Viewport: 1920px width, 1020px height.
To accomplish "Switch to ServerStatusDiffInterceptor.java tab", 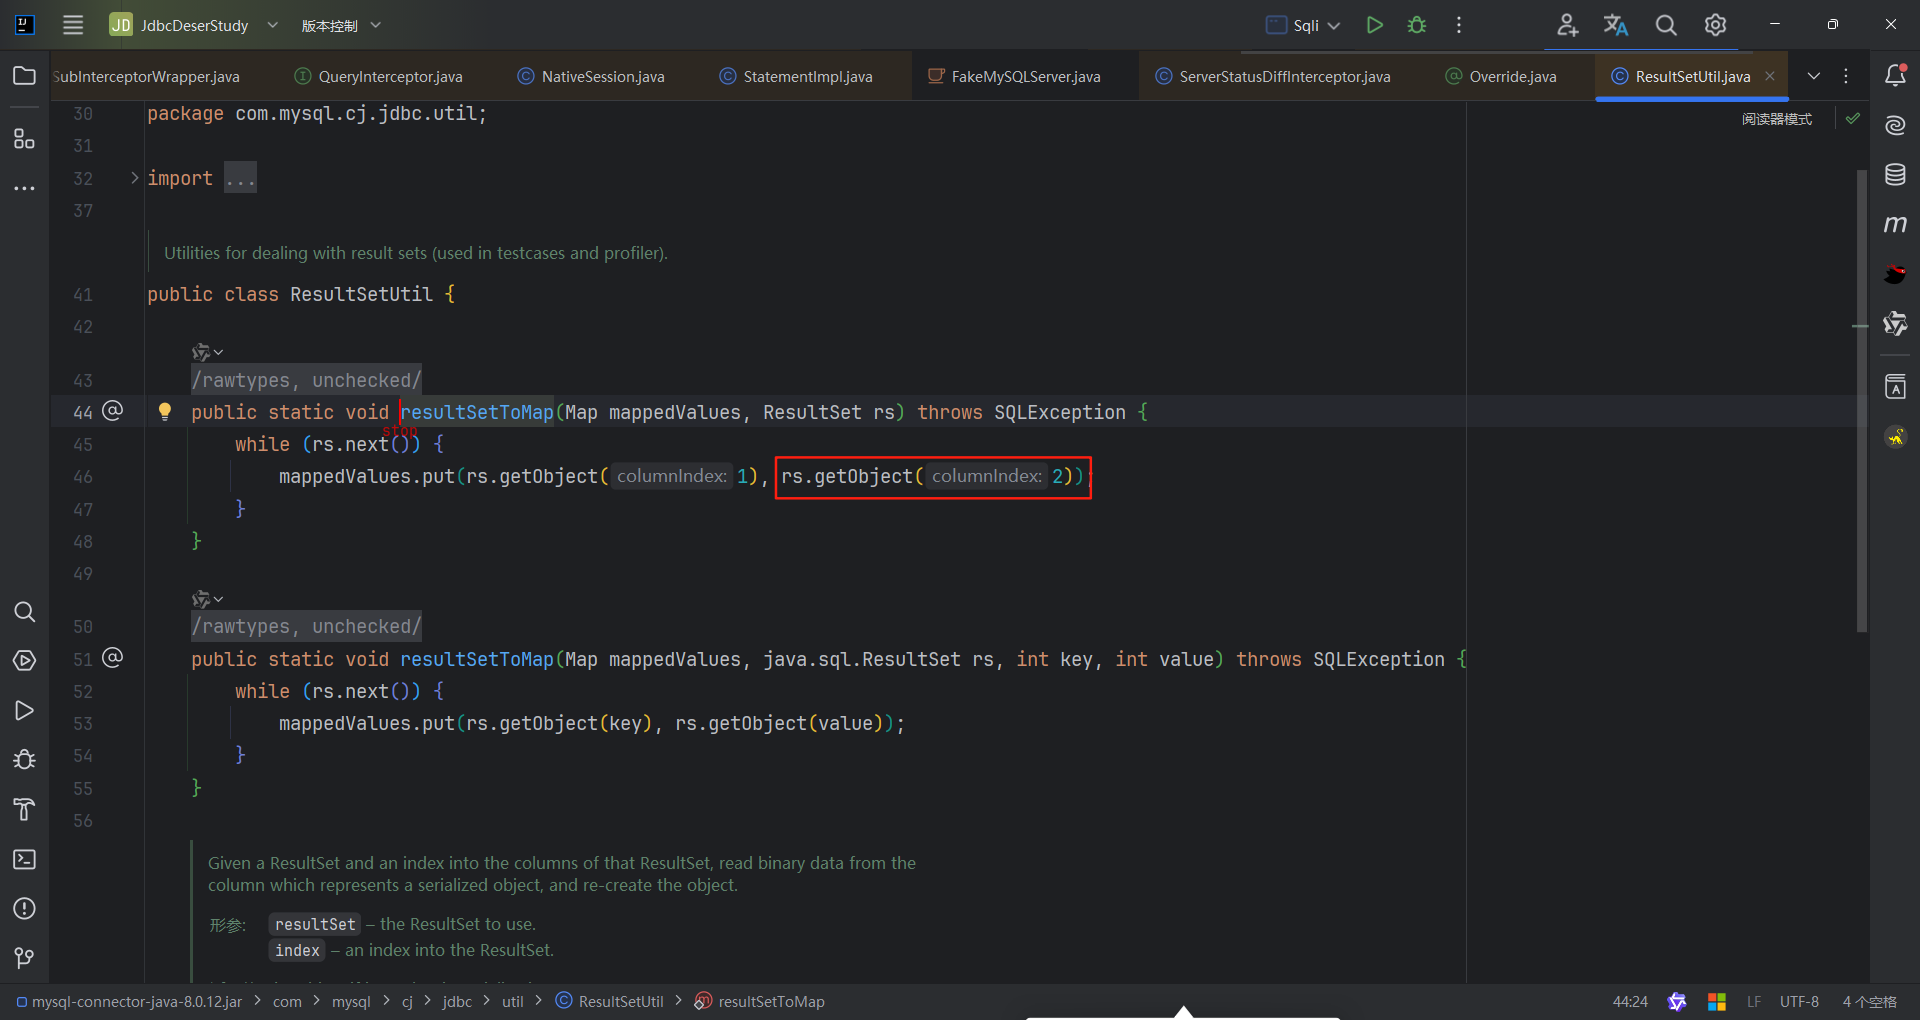I will coord(1272,76).
